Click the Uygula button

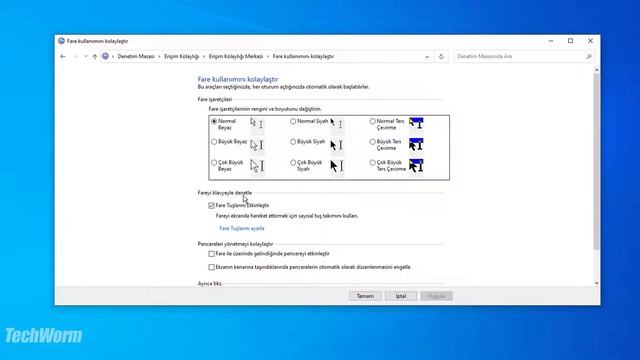[x=437, y=296]
